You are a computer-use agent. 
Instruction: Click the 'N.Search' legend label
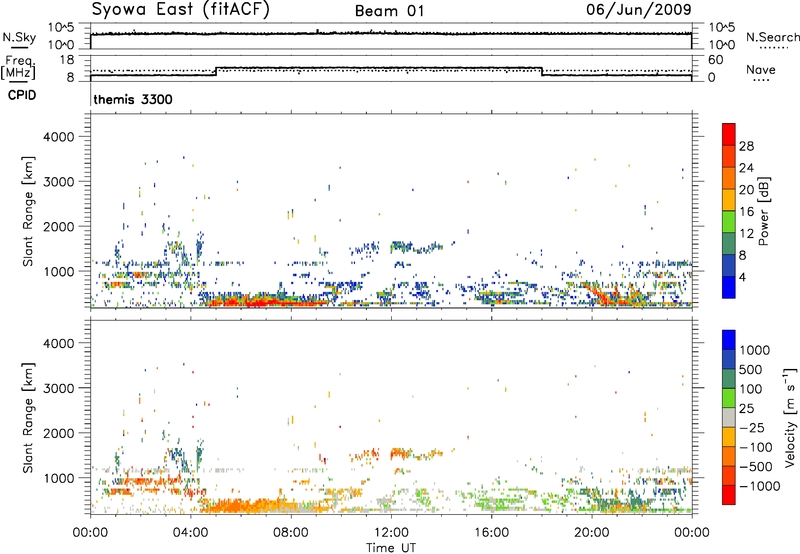(772, 37)
